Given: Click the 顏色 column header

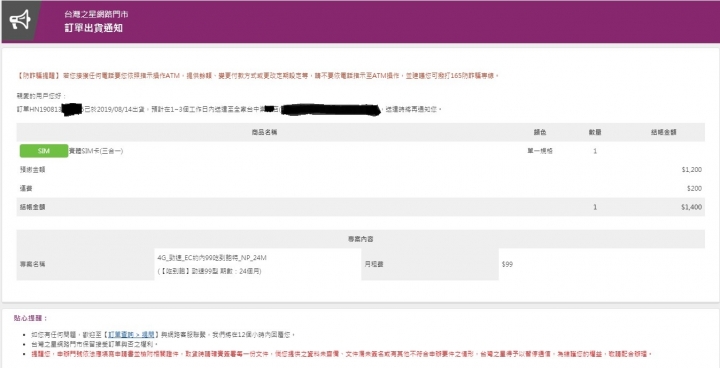Looking at the screenshot, I should pyautogui.click(x=540, y=132).
